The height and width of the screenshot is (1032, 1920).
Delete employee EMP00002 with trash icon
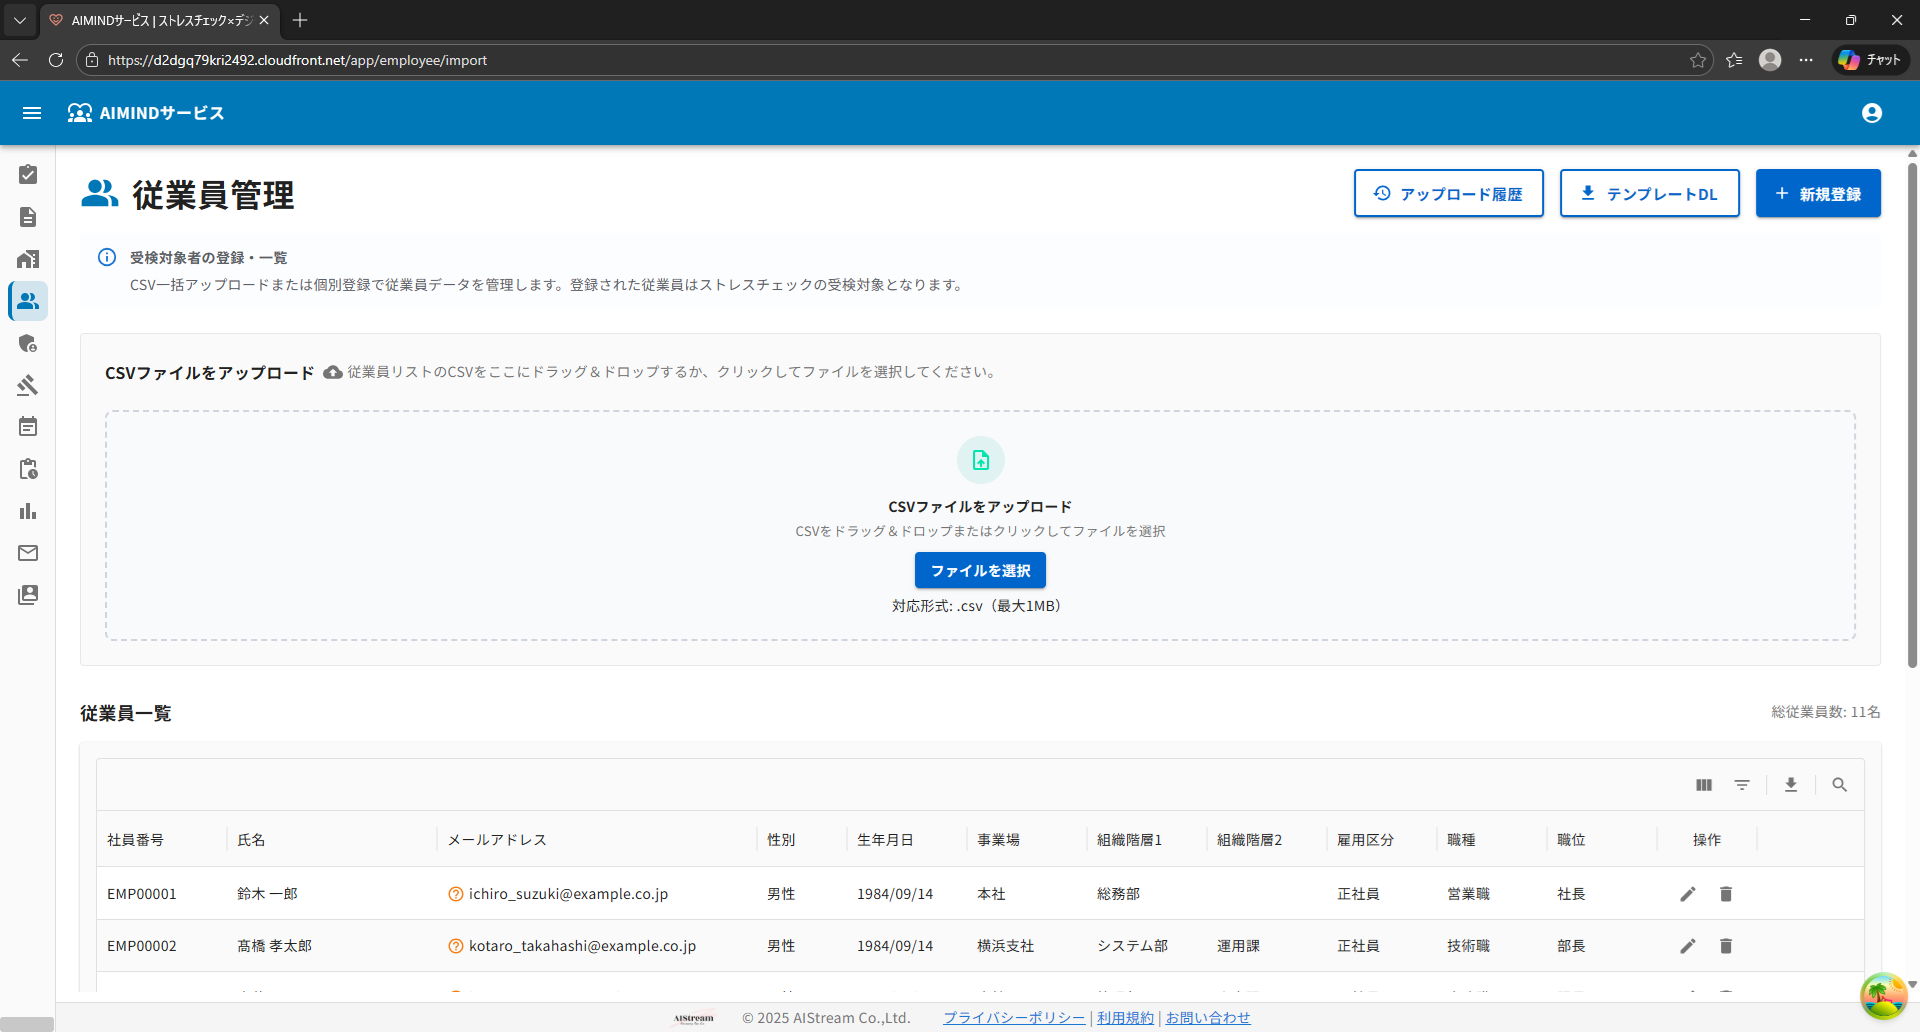[1726, 946]
